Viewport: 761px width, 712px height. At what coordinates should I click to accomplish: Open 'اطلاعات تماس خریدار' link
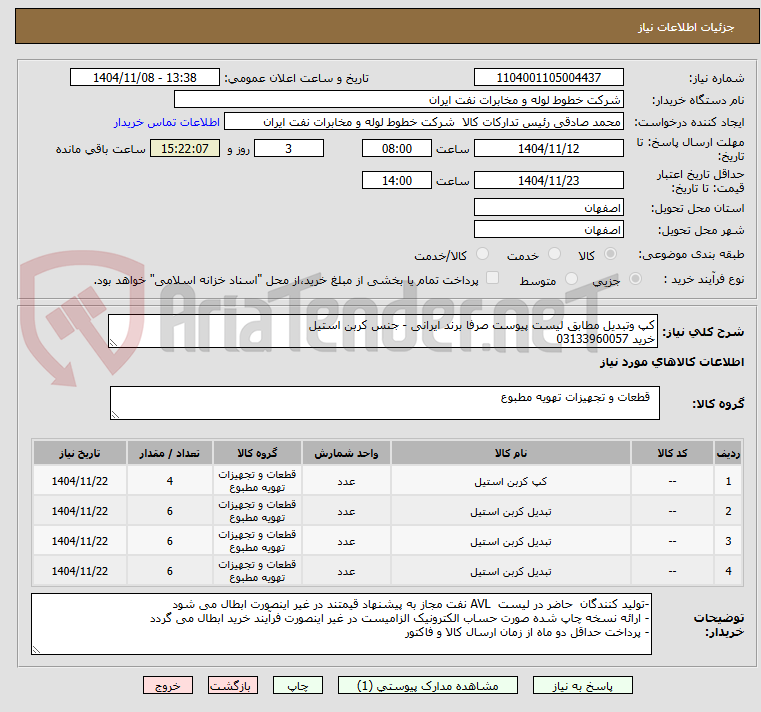pyautogui.click(x=167, y=122)
